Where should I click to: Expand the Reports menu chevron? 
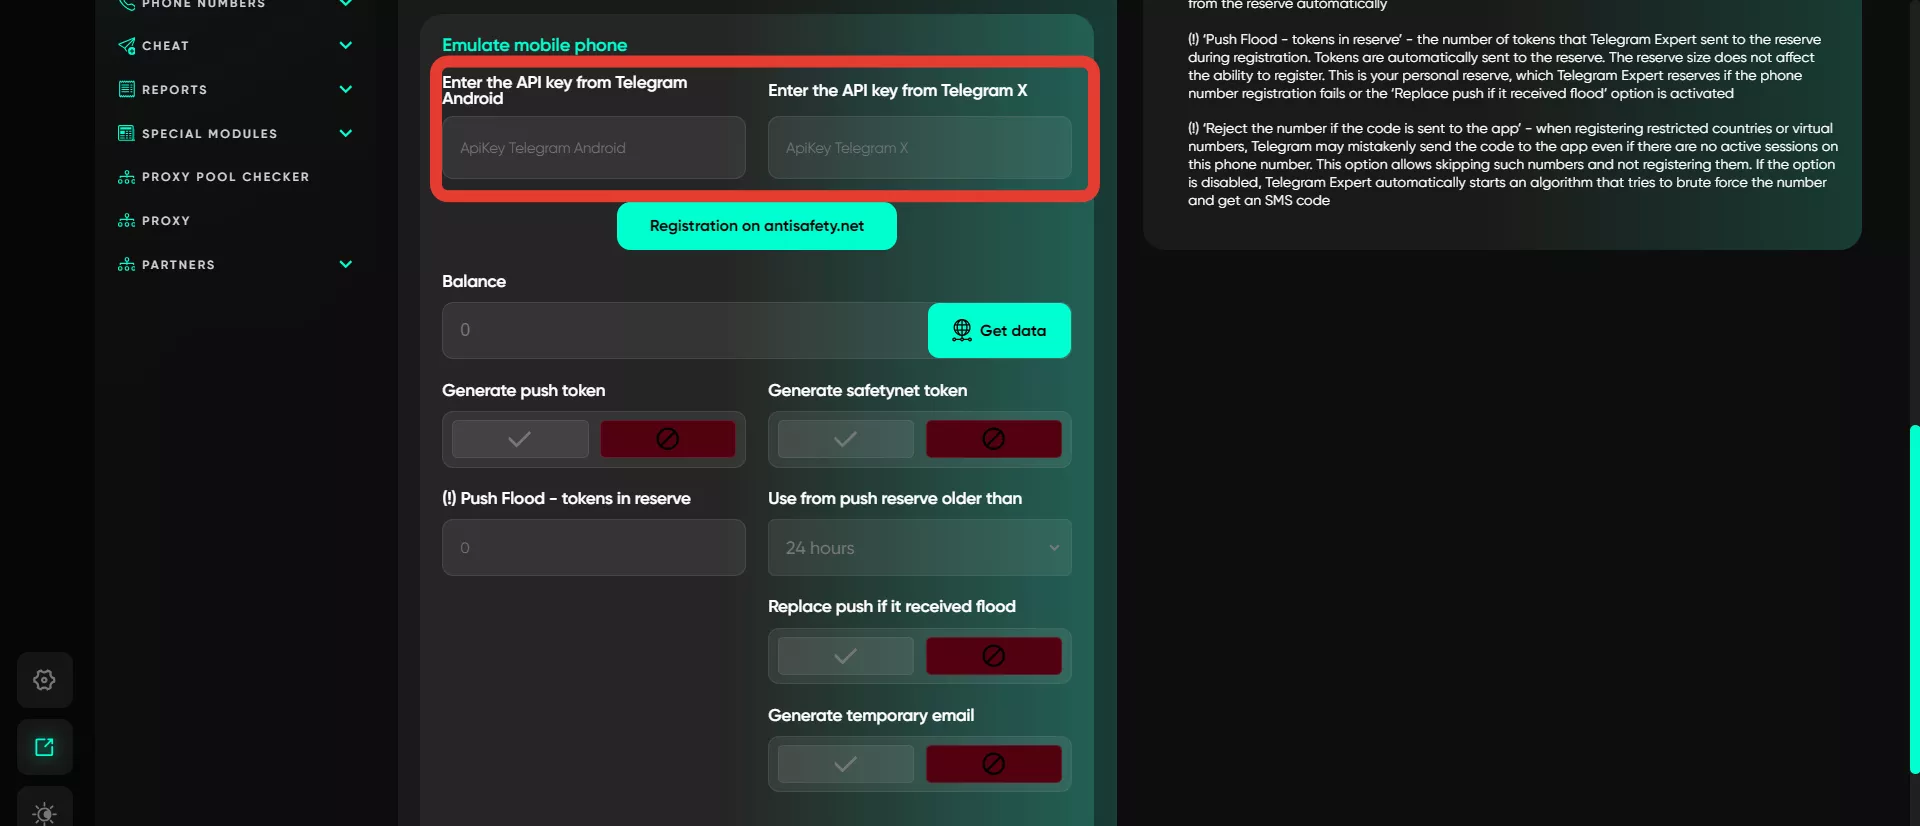[346, 89]
